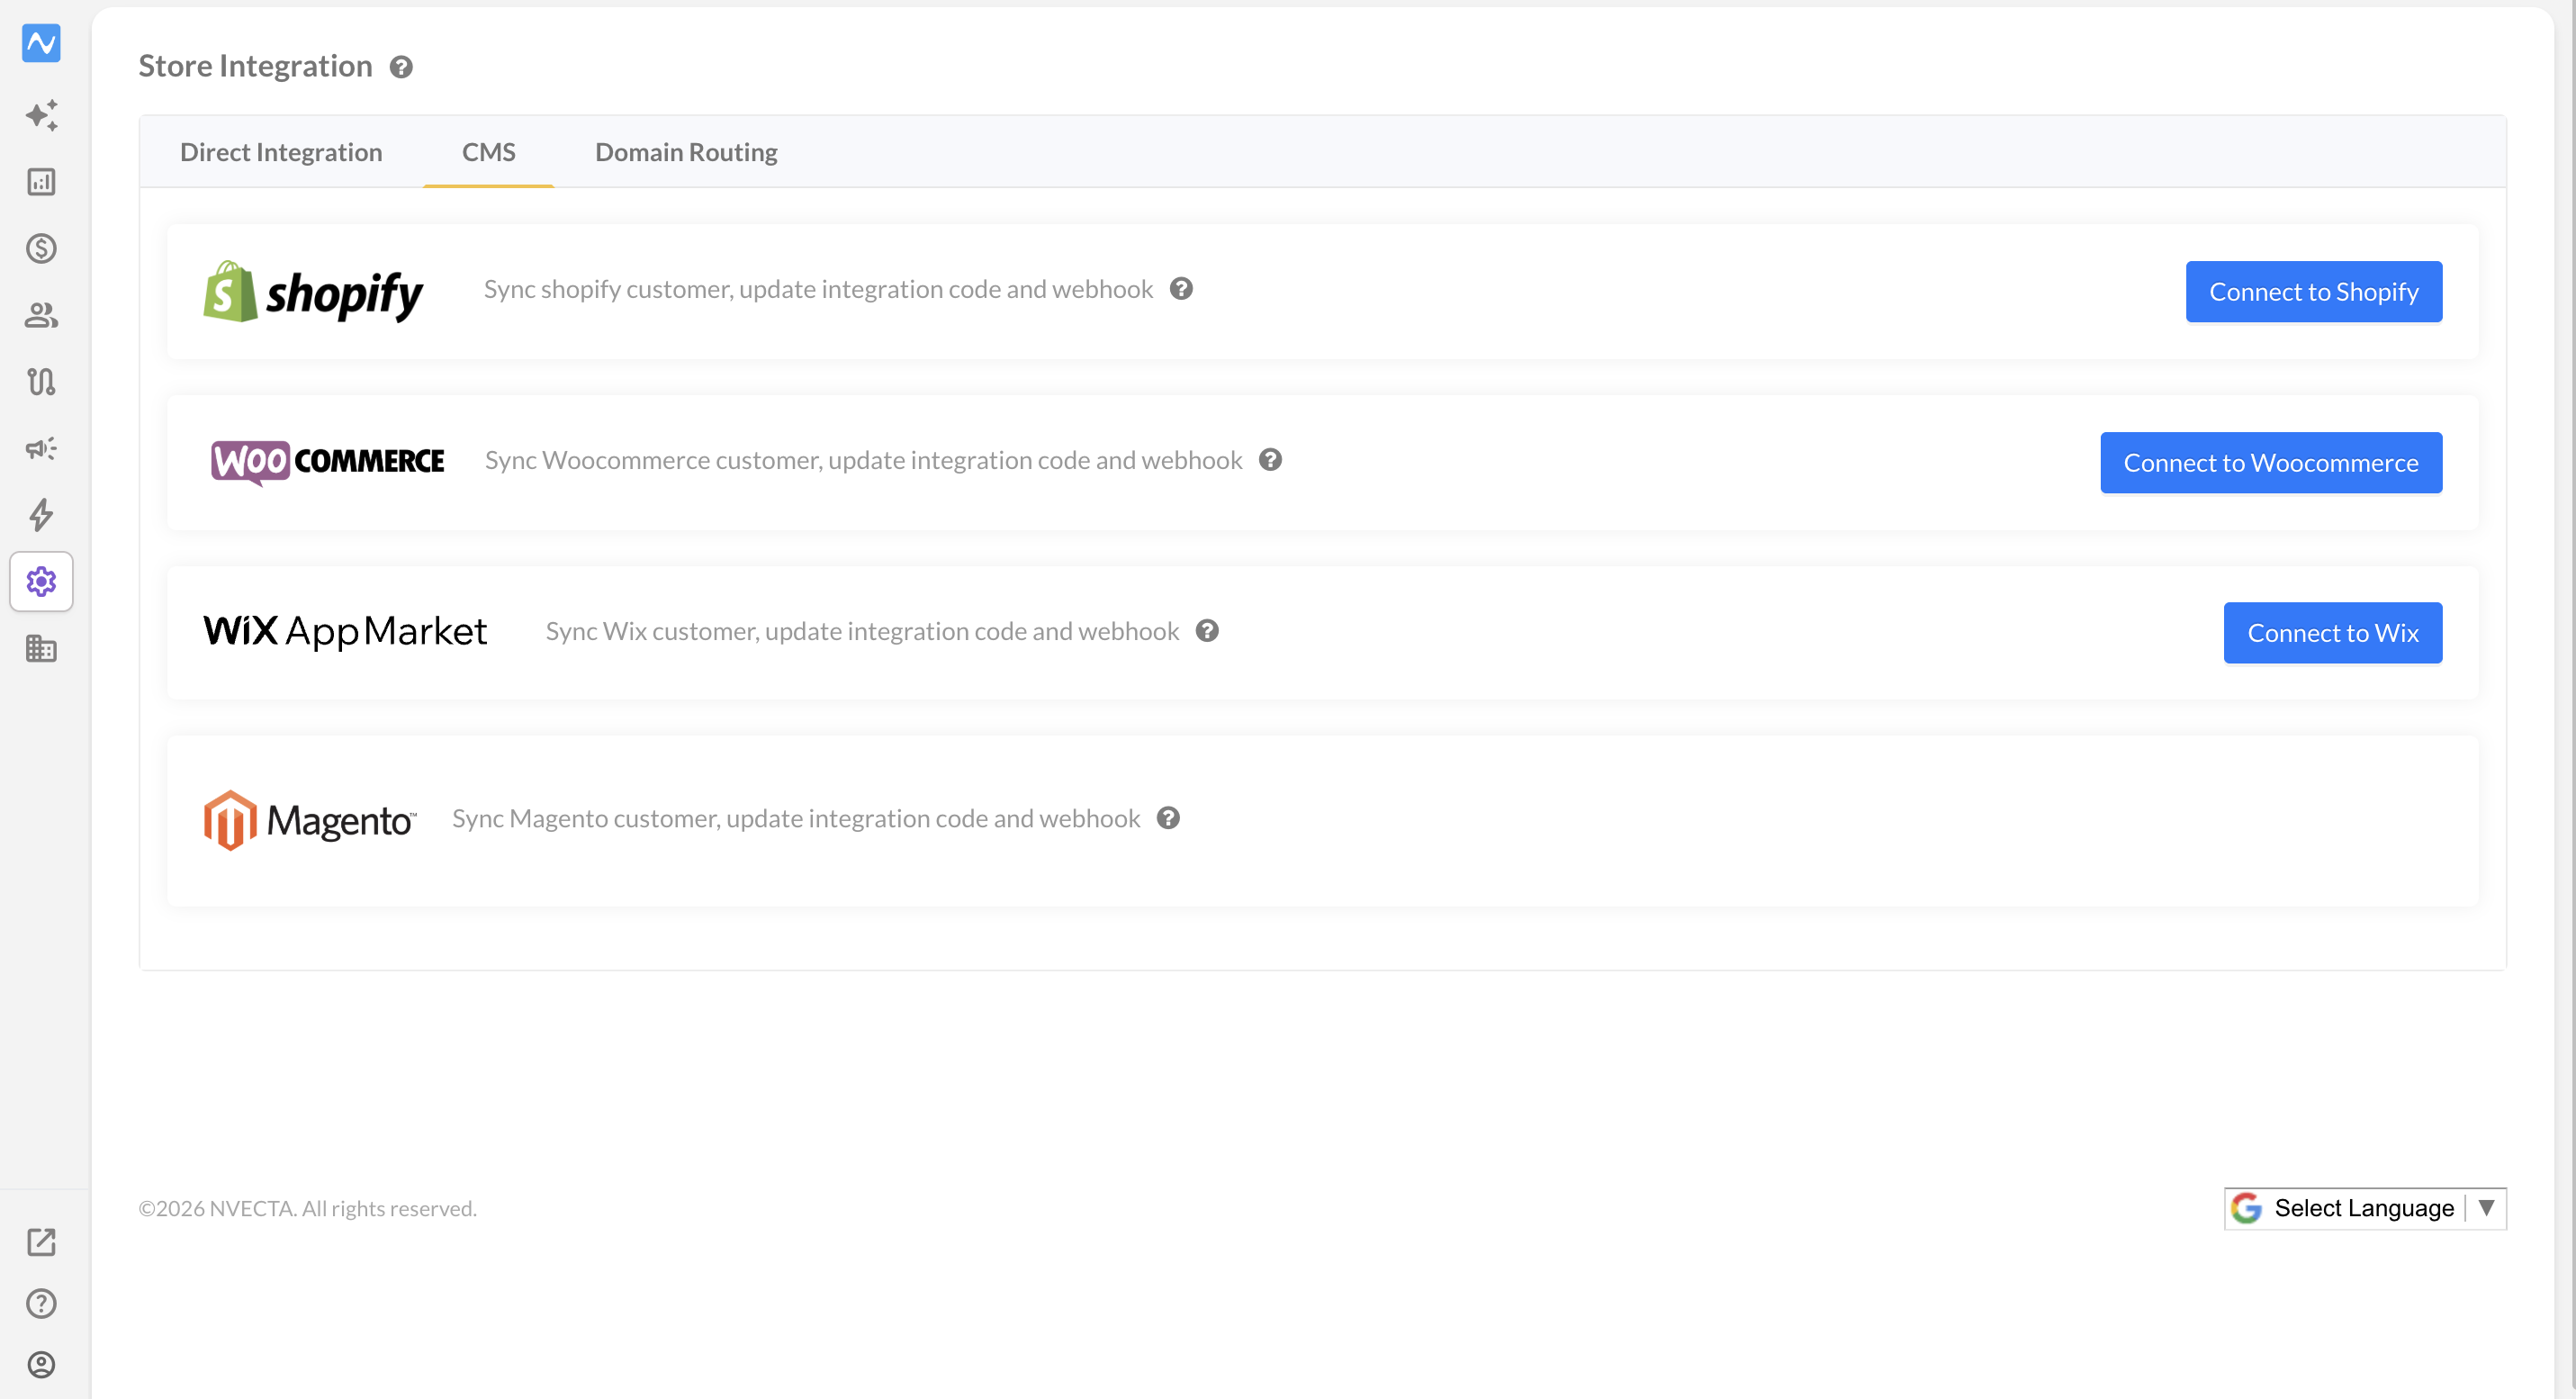The image size is (2576, 1399).
Task: Select the settings gear icon in the sidebar
Action: click(x=41, y=581)
